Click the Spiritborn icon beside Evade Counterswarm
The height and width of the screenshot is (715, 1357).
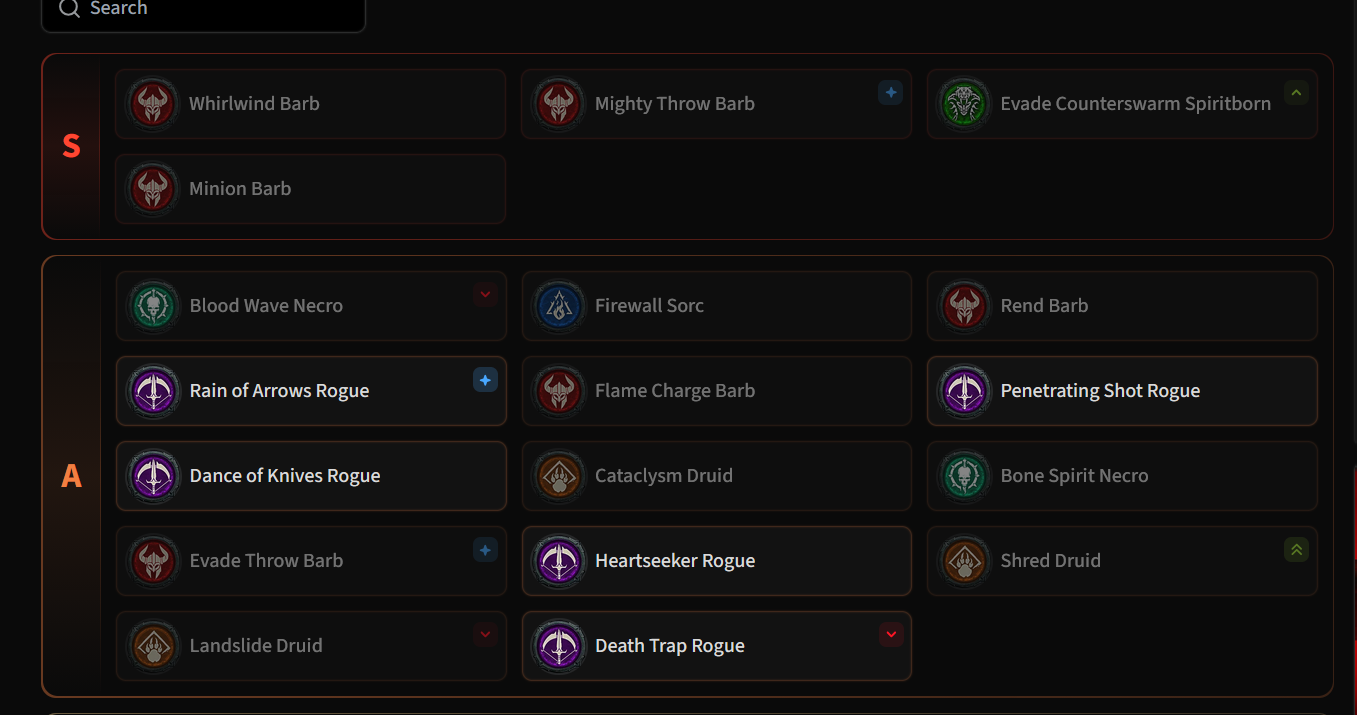point(965,104)
